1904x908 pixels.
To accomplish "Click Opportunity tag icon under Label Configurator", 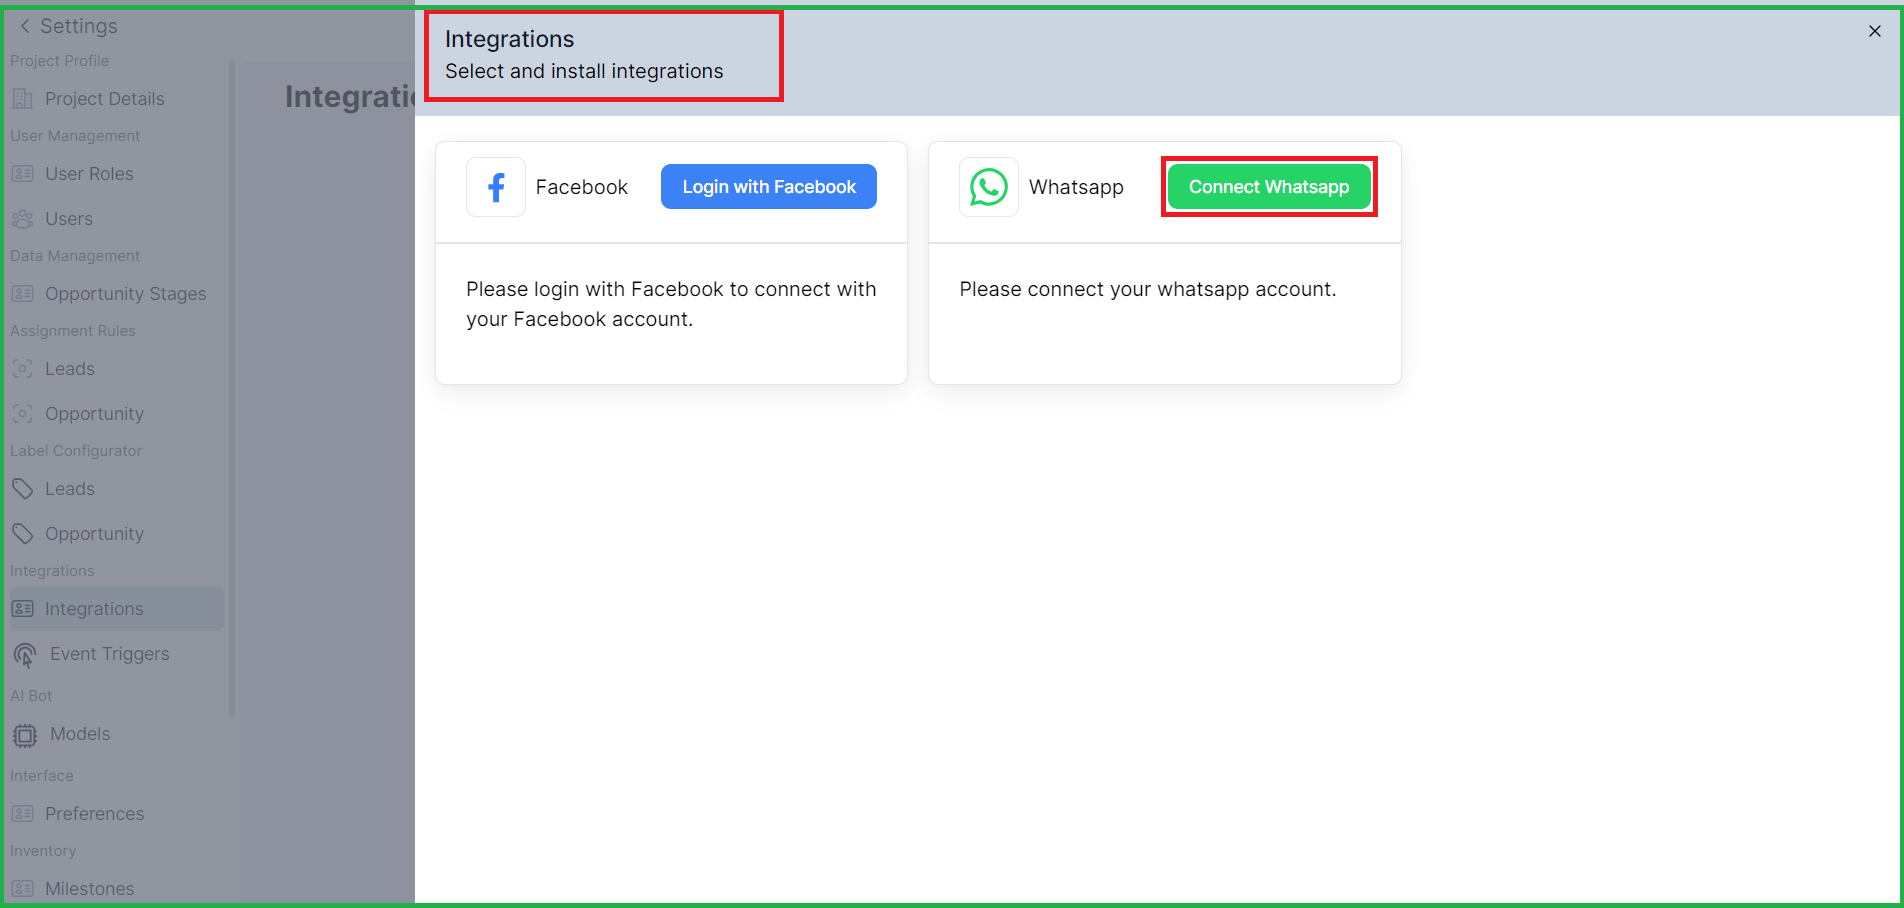I will pyautogui.click(x=23, y=534).
